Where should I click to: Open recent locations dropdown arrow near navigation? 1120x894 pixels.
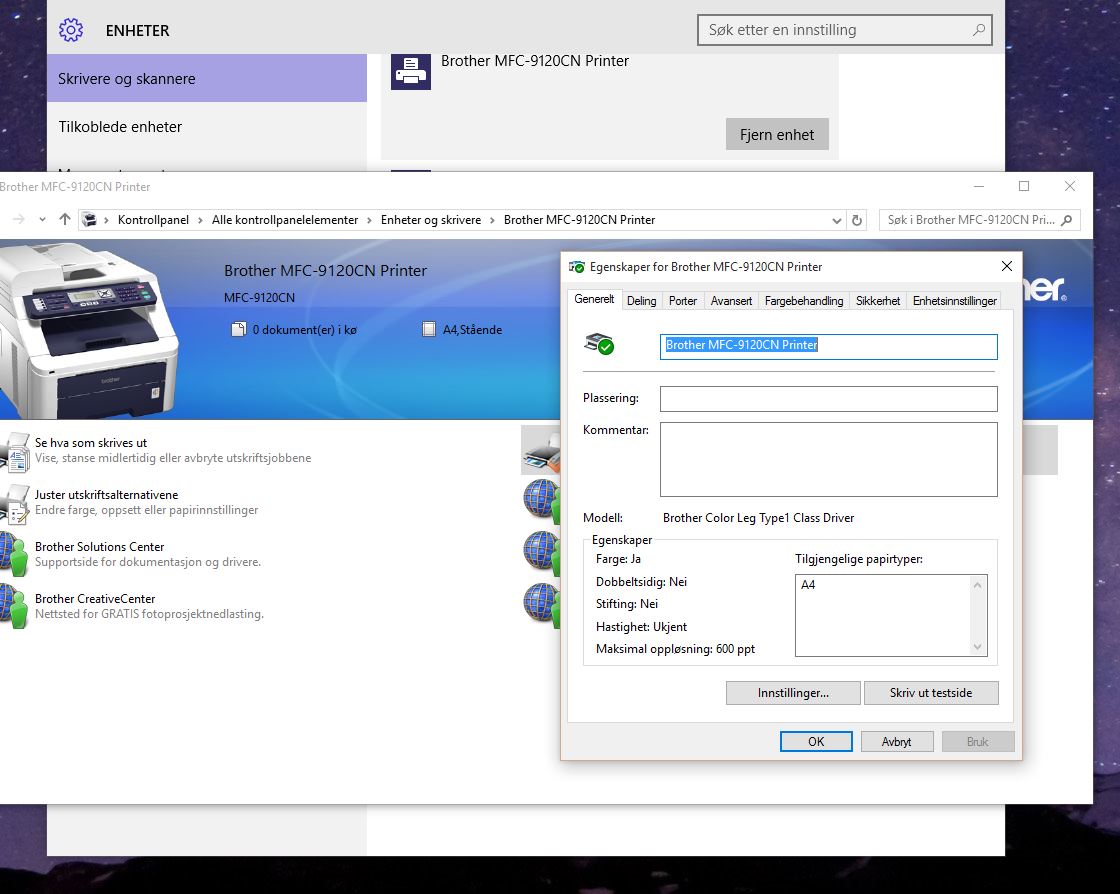42,219
